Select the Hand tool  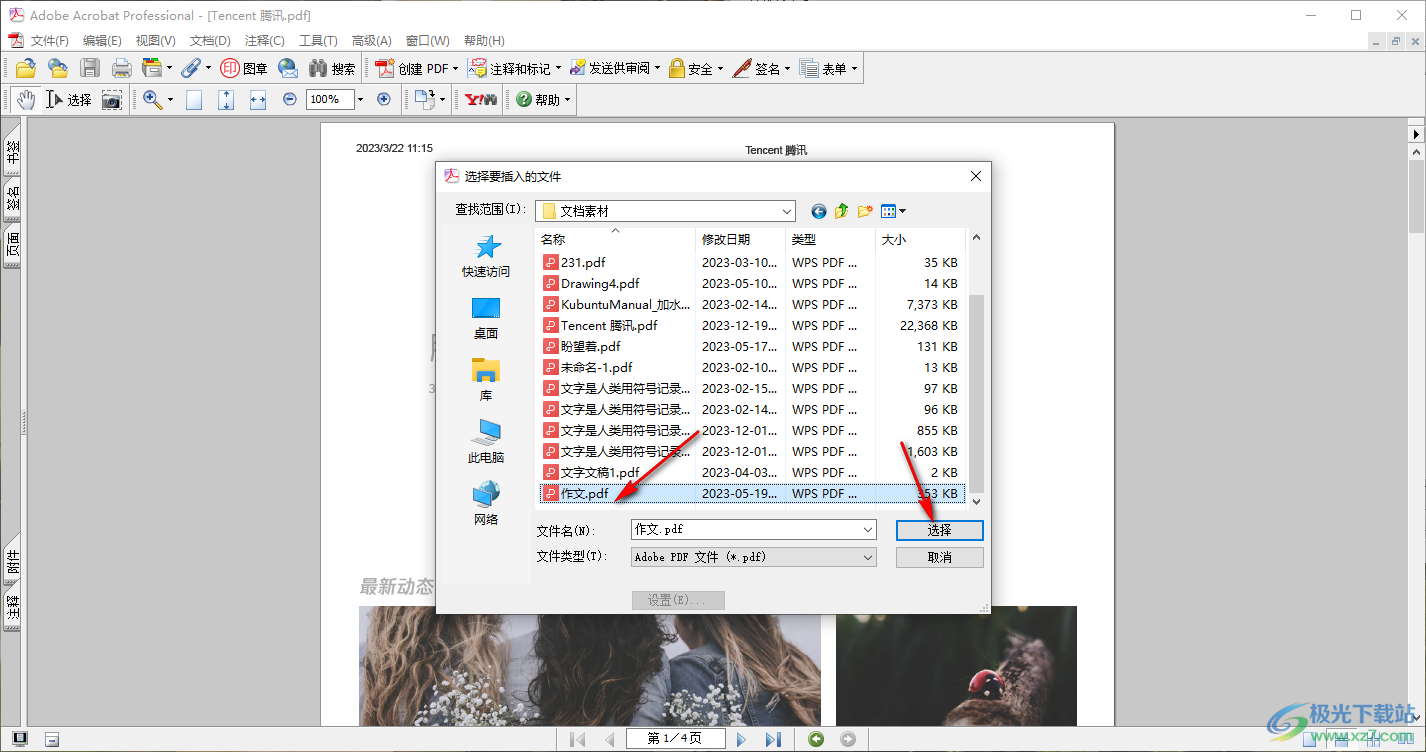pyautogui.click(x=25, y=99)
